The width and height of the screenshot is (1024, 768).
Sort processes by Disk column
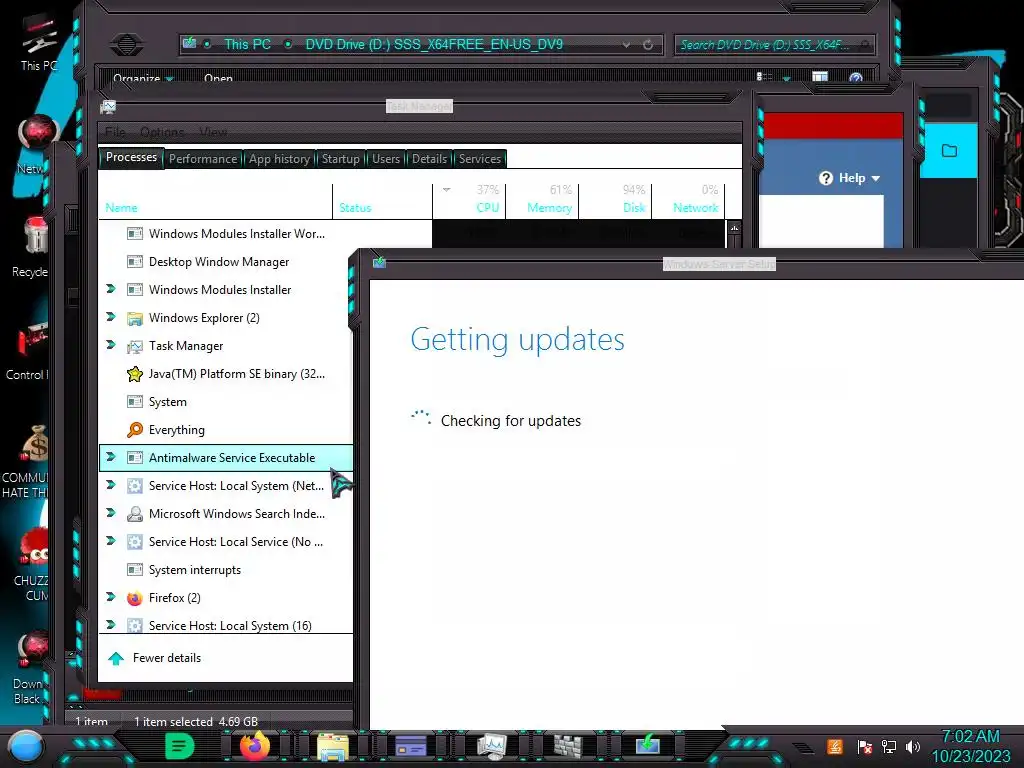click(x=615, y=201)
